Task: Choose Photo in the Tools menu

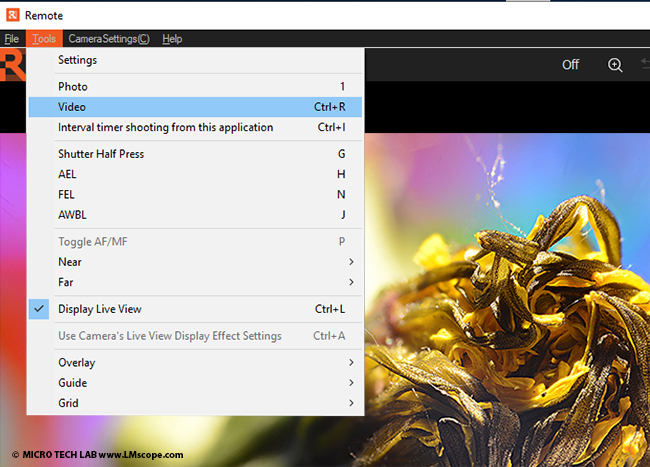Action: [195, 87]
